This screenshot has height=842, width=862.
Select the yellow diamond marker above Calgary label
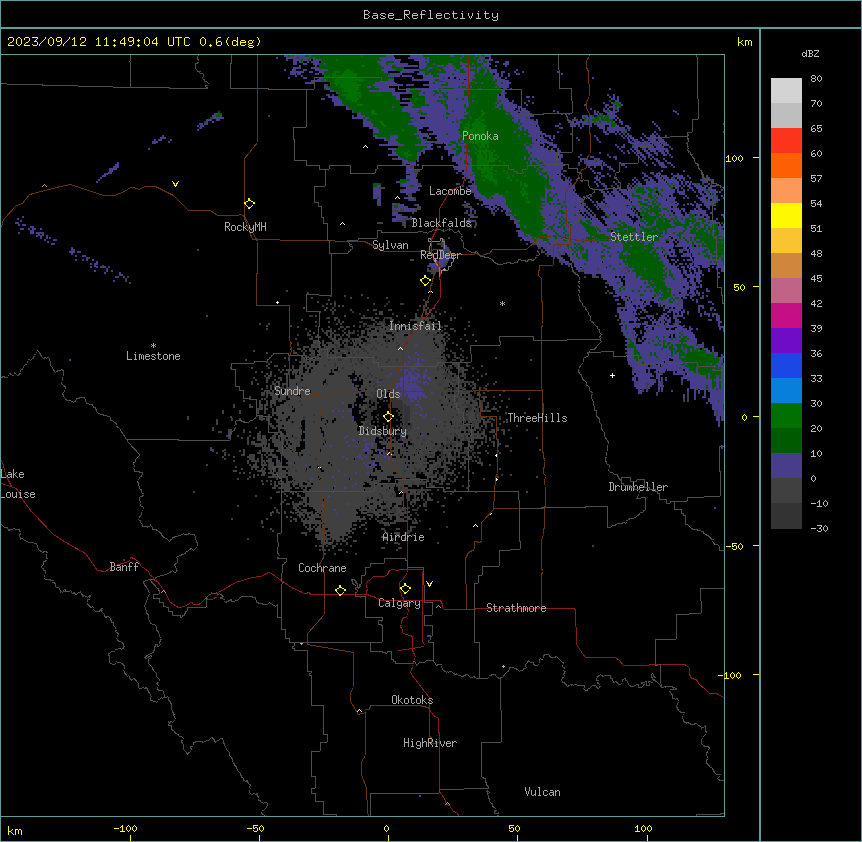coord(405,589)
